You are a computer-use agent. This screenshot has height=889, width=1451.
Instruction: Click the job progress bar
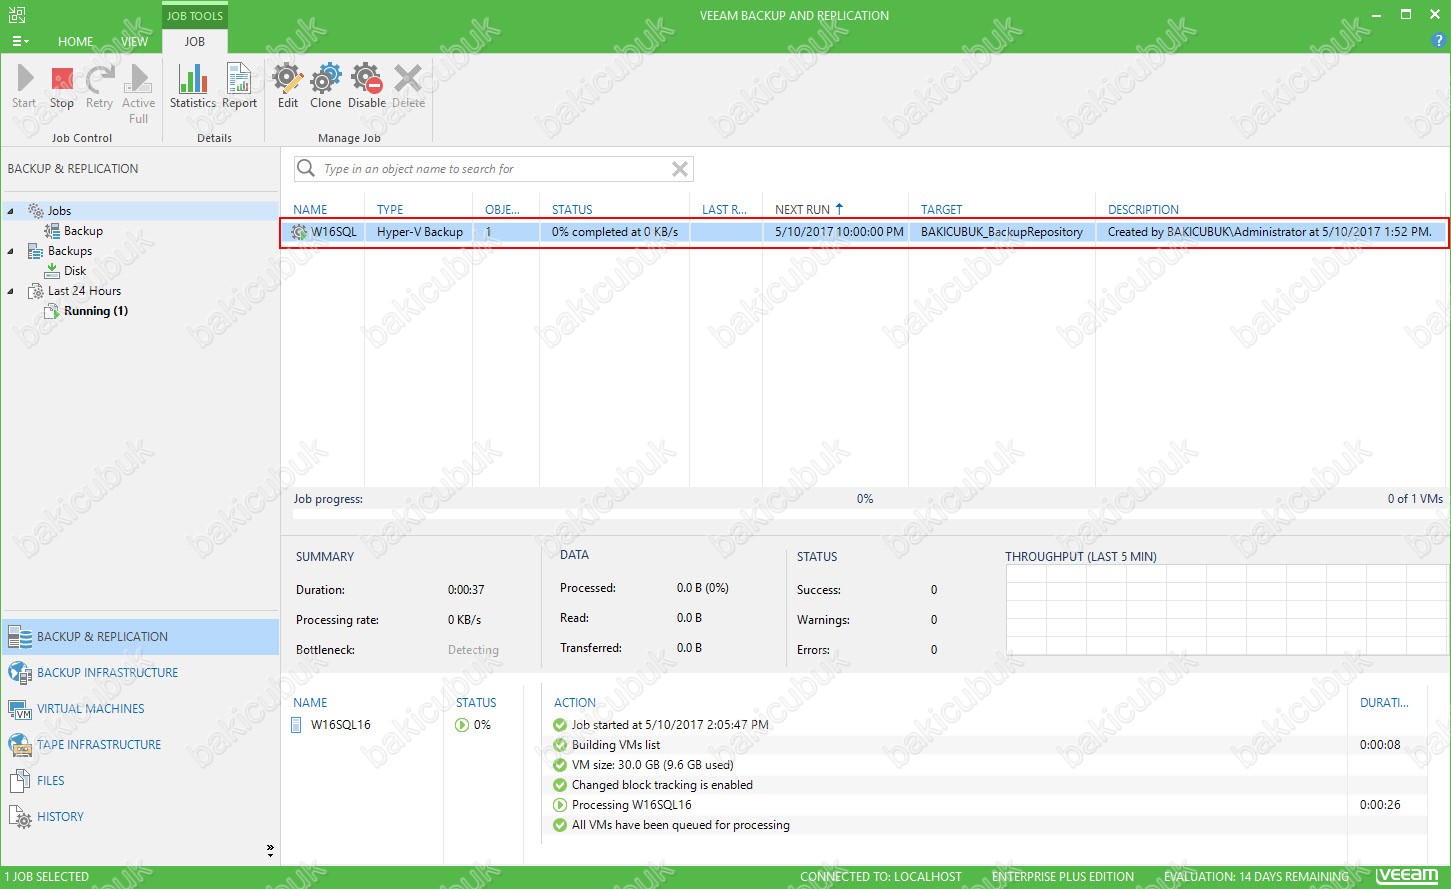[x=867, y=515]
